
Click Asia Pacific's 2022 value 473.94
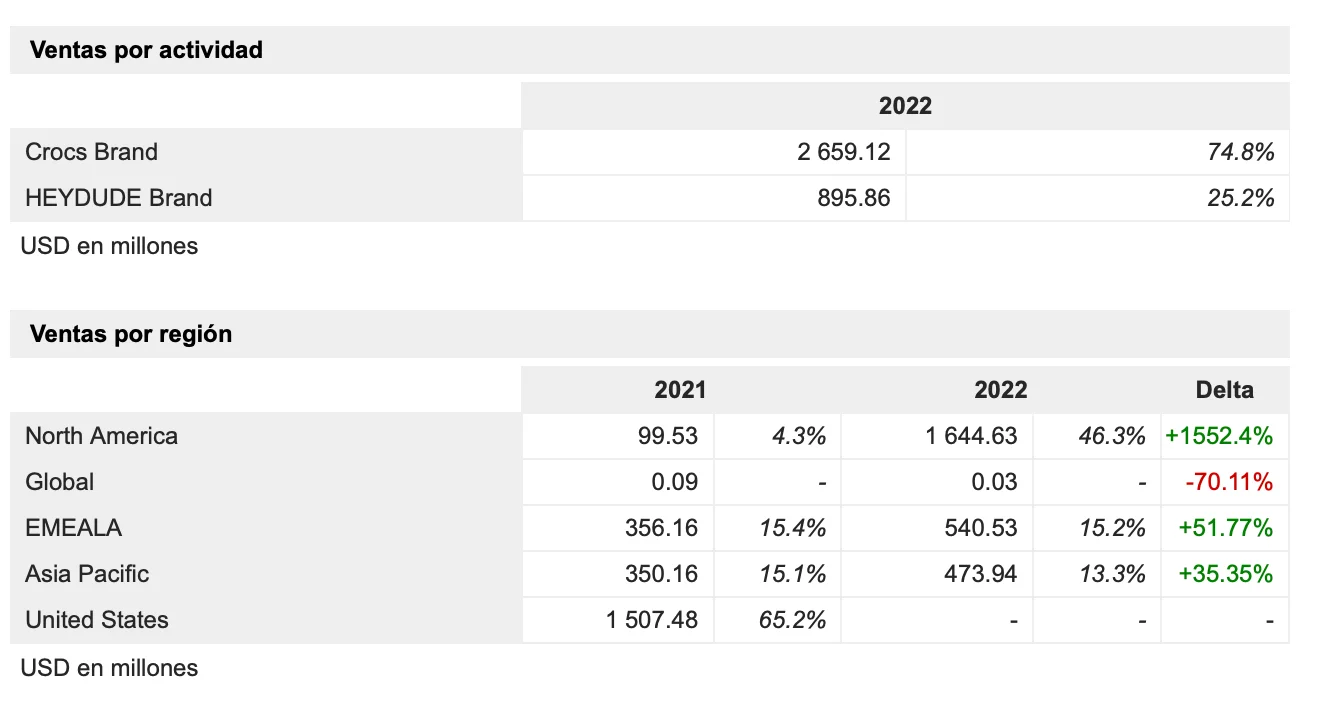pyautogui.click(x=981, y=574)
